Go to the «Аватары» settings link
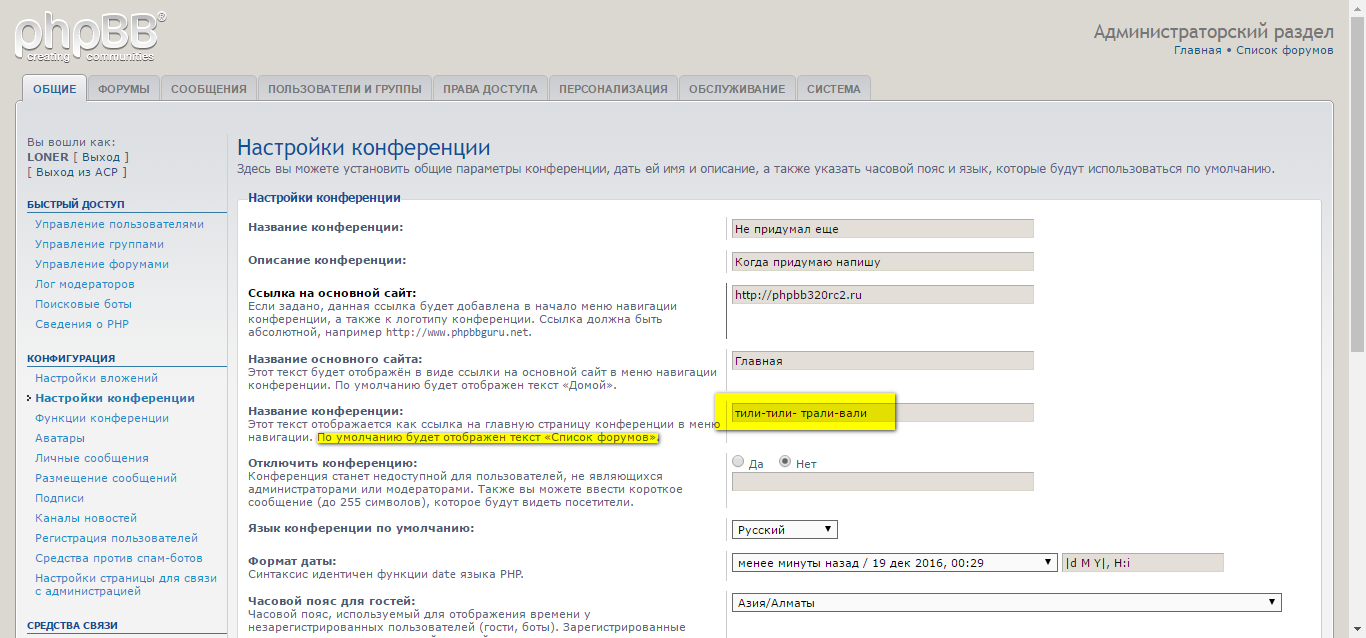 [60, 438]
